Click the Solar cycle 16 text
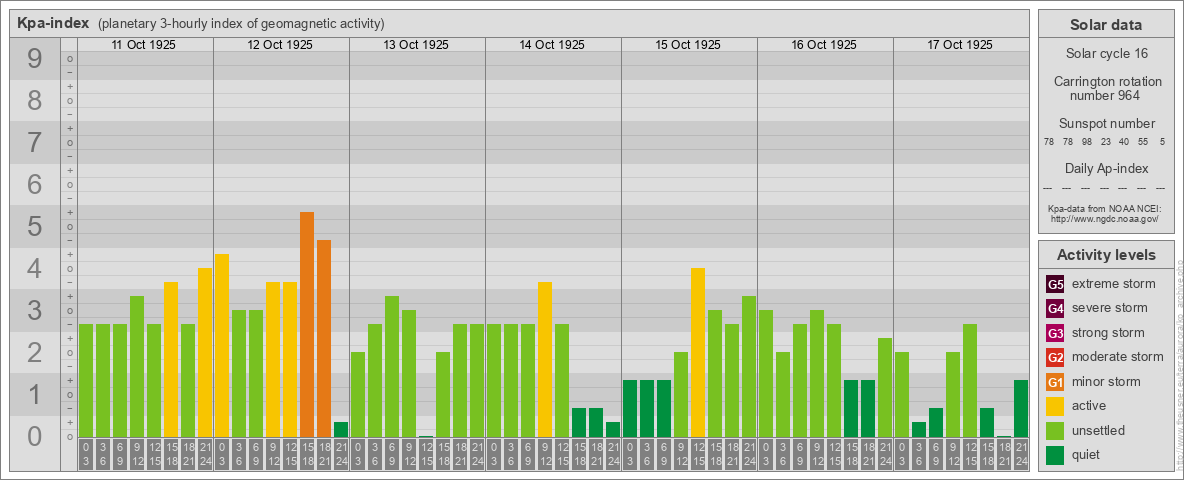 click(1105, 54)
